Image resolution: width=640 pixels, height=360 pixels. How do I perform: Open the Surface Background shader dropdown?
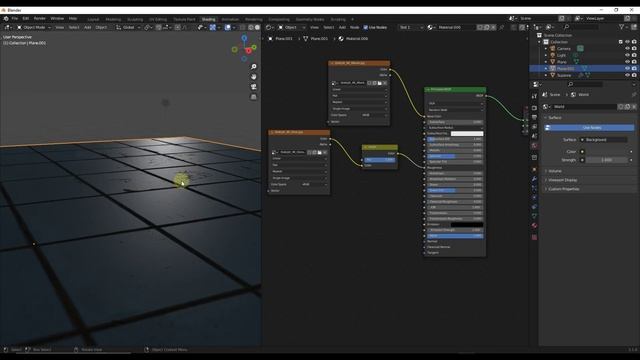pyautogui.click(x=603, y=140)
